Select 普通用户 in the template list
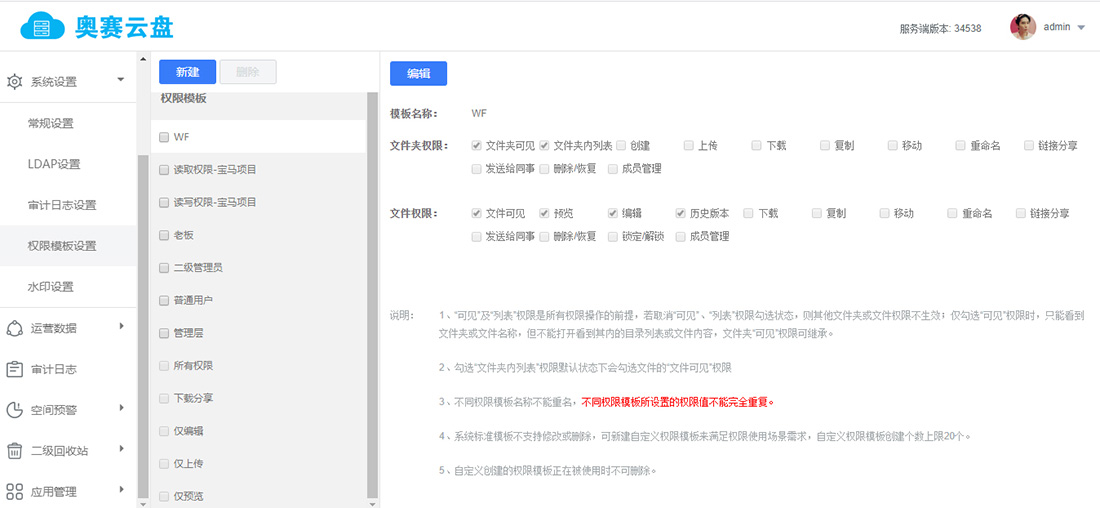This screenshot has width=1100, height=508. coord(193,300)
